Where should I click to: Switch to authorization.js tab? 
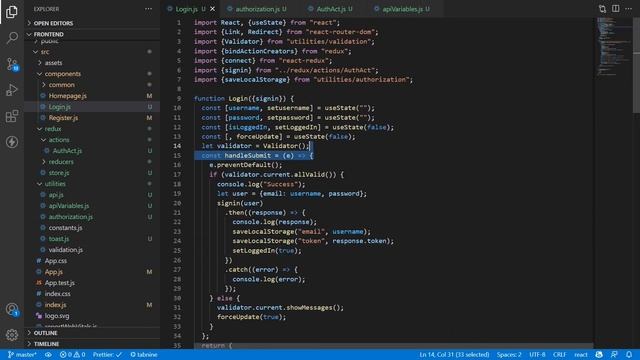(x=257, y=9)
